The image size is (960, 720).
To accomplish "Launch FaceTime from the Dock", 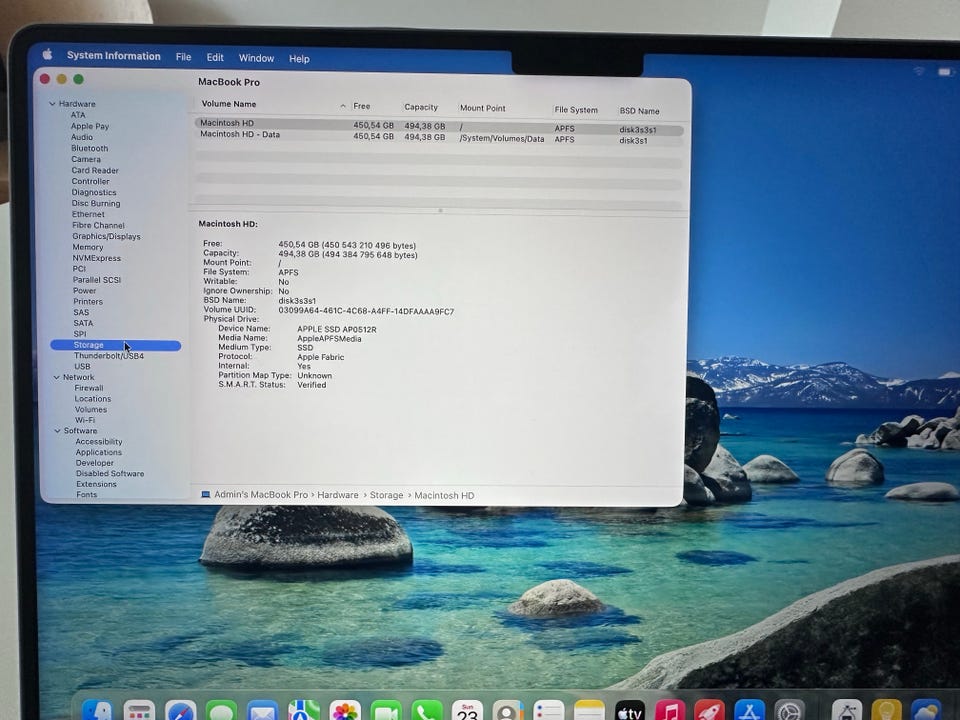I will pyautogui.click(x=386, y=711).
